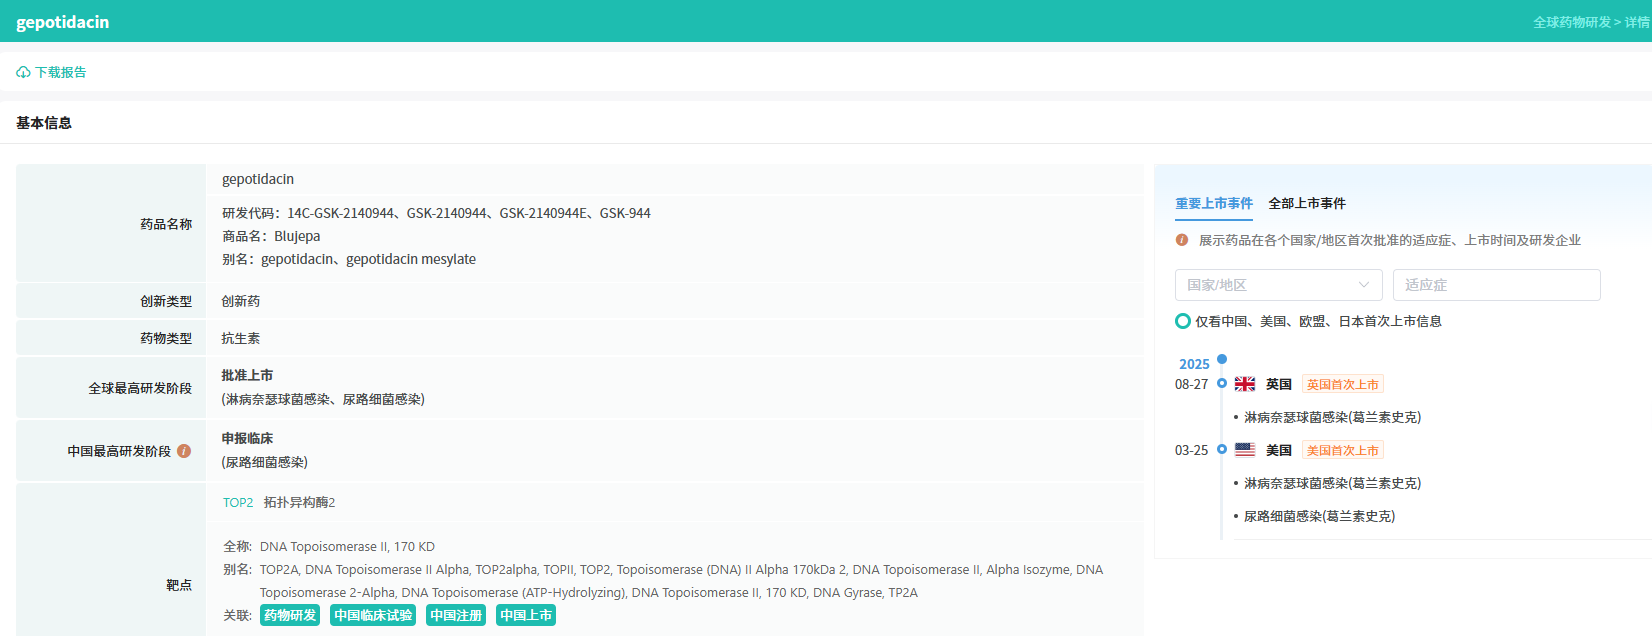Toggle 仅看中国、美国、欧盟、日本首次上市信息 radio
The height and width of the screenshot is (636, 1652).
[1183, 321]
